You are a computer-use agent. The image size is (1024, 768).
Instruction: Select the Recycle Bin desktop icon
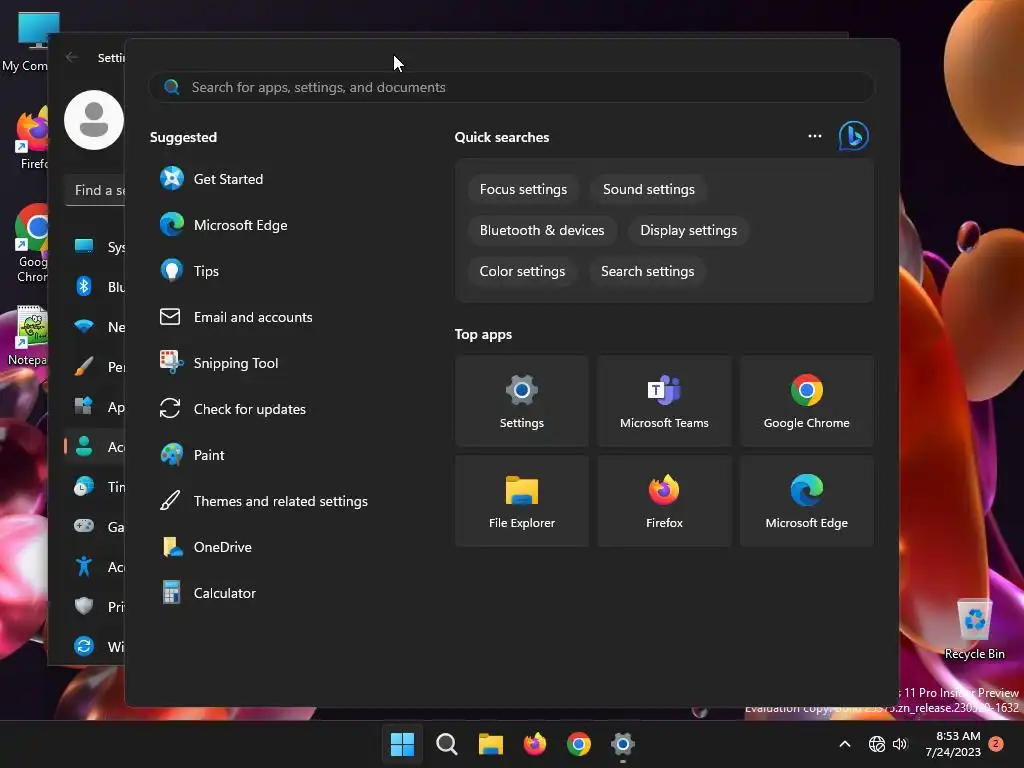point(974,628)
